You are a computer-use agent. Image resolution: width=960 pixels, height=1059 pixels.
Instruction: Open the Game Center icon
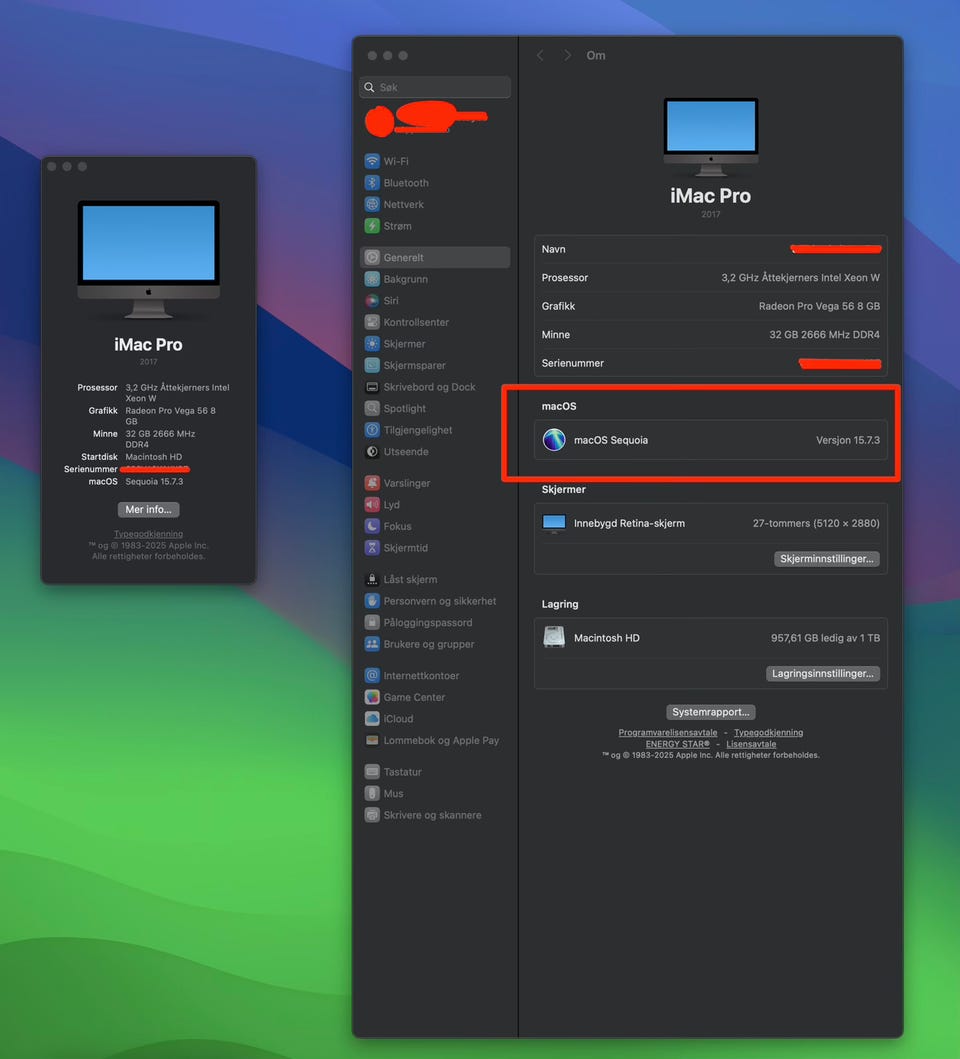pyautogui.click(x=372, y=697)
